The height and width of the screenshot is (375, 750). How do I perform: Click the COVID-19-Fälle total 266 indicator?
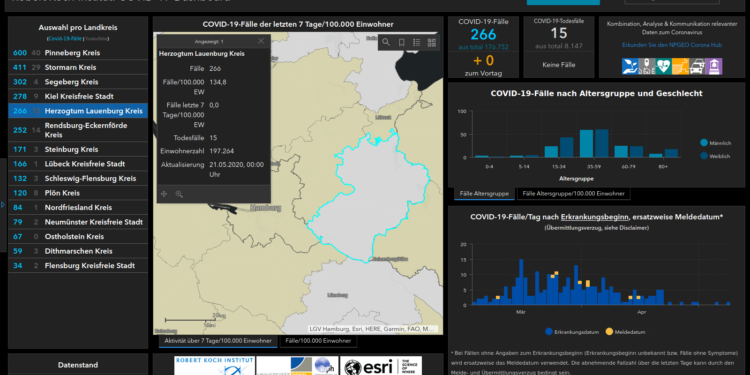483,34
